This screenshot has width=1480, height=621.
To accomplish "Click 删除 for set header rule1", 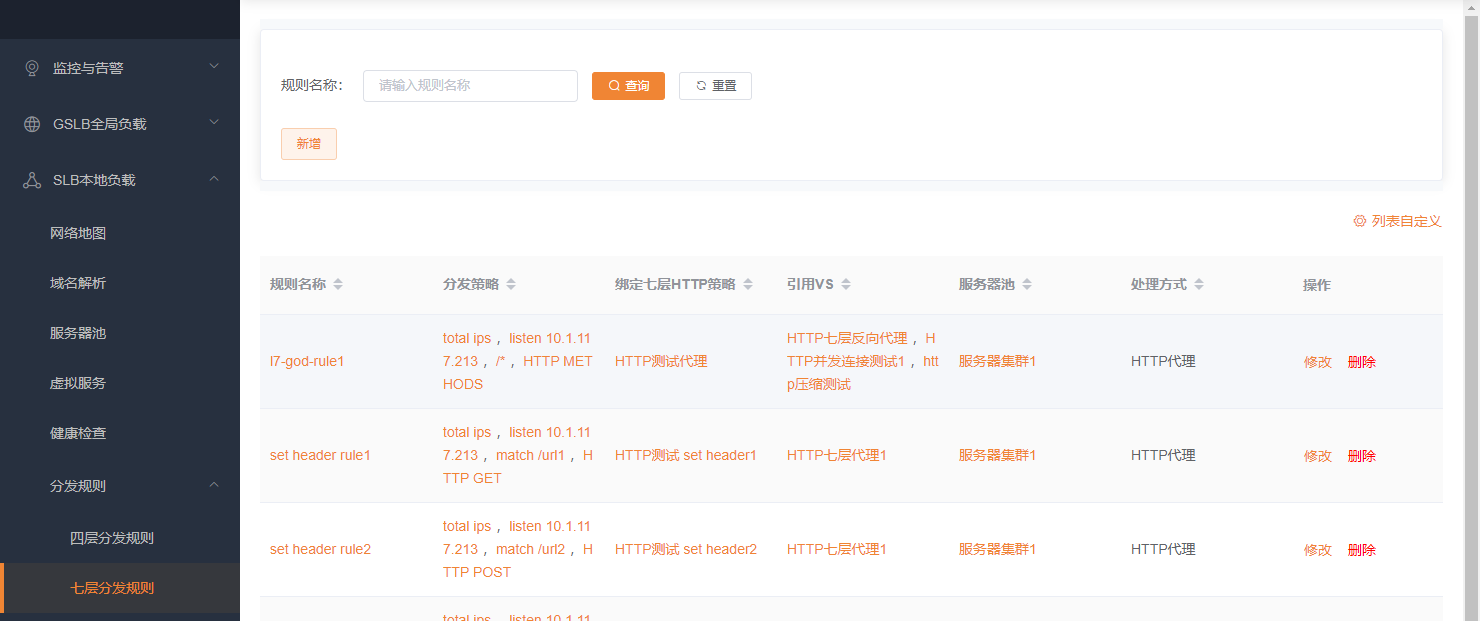I will [x=1362, y=456].
